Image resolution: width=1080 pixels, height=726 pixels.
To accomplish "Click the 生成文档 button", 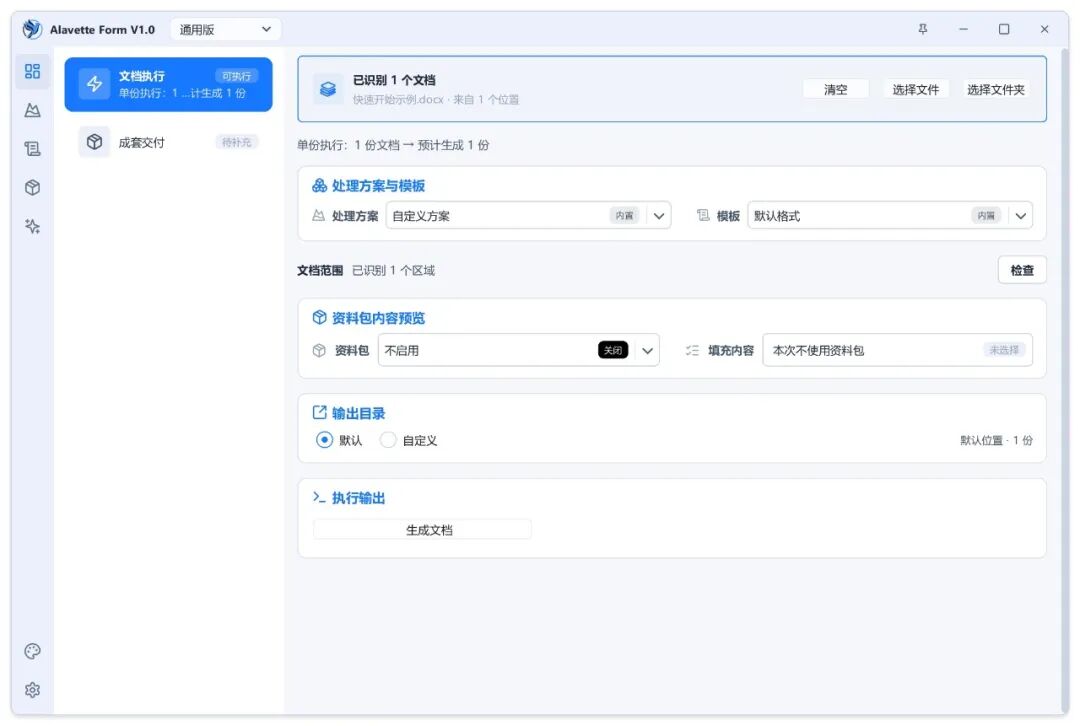I will pyautogui.click(x=422, y=529).
